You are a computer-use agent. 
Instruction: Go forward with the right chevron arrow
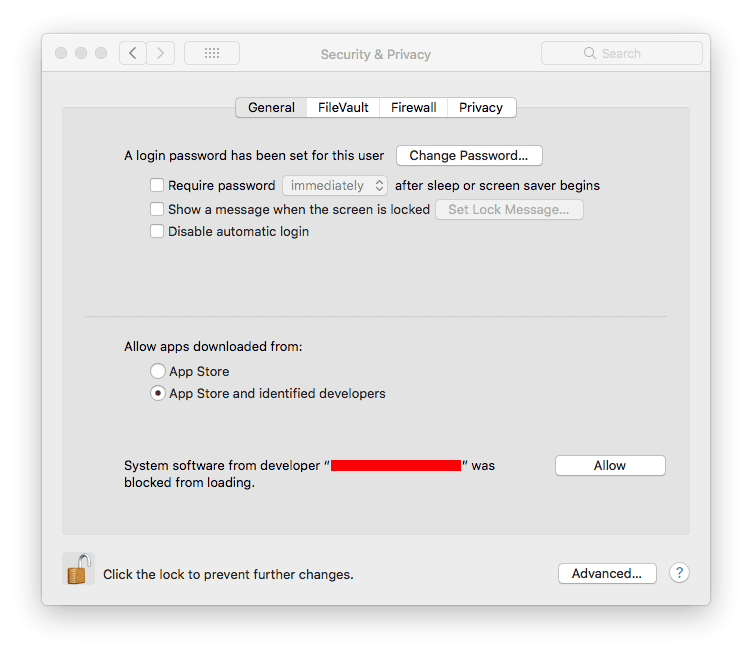pyautogui.click(x=160, y=53)
